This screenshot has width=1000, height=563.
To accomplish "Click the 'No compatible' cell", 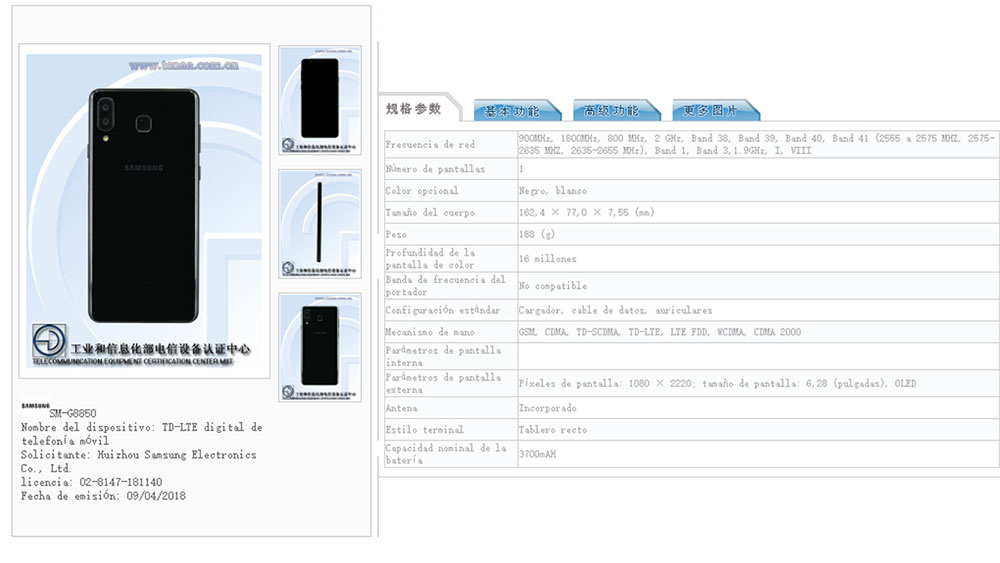I will click(552, 286).
